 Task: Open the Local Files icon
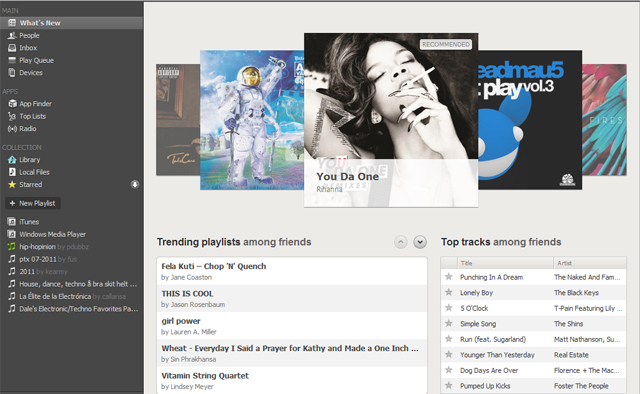pyautogui.click(x=12, y=172)
